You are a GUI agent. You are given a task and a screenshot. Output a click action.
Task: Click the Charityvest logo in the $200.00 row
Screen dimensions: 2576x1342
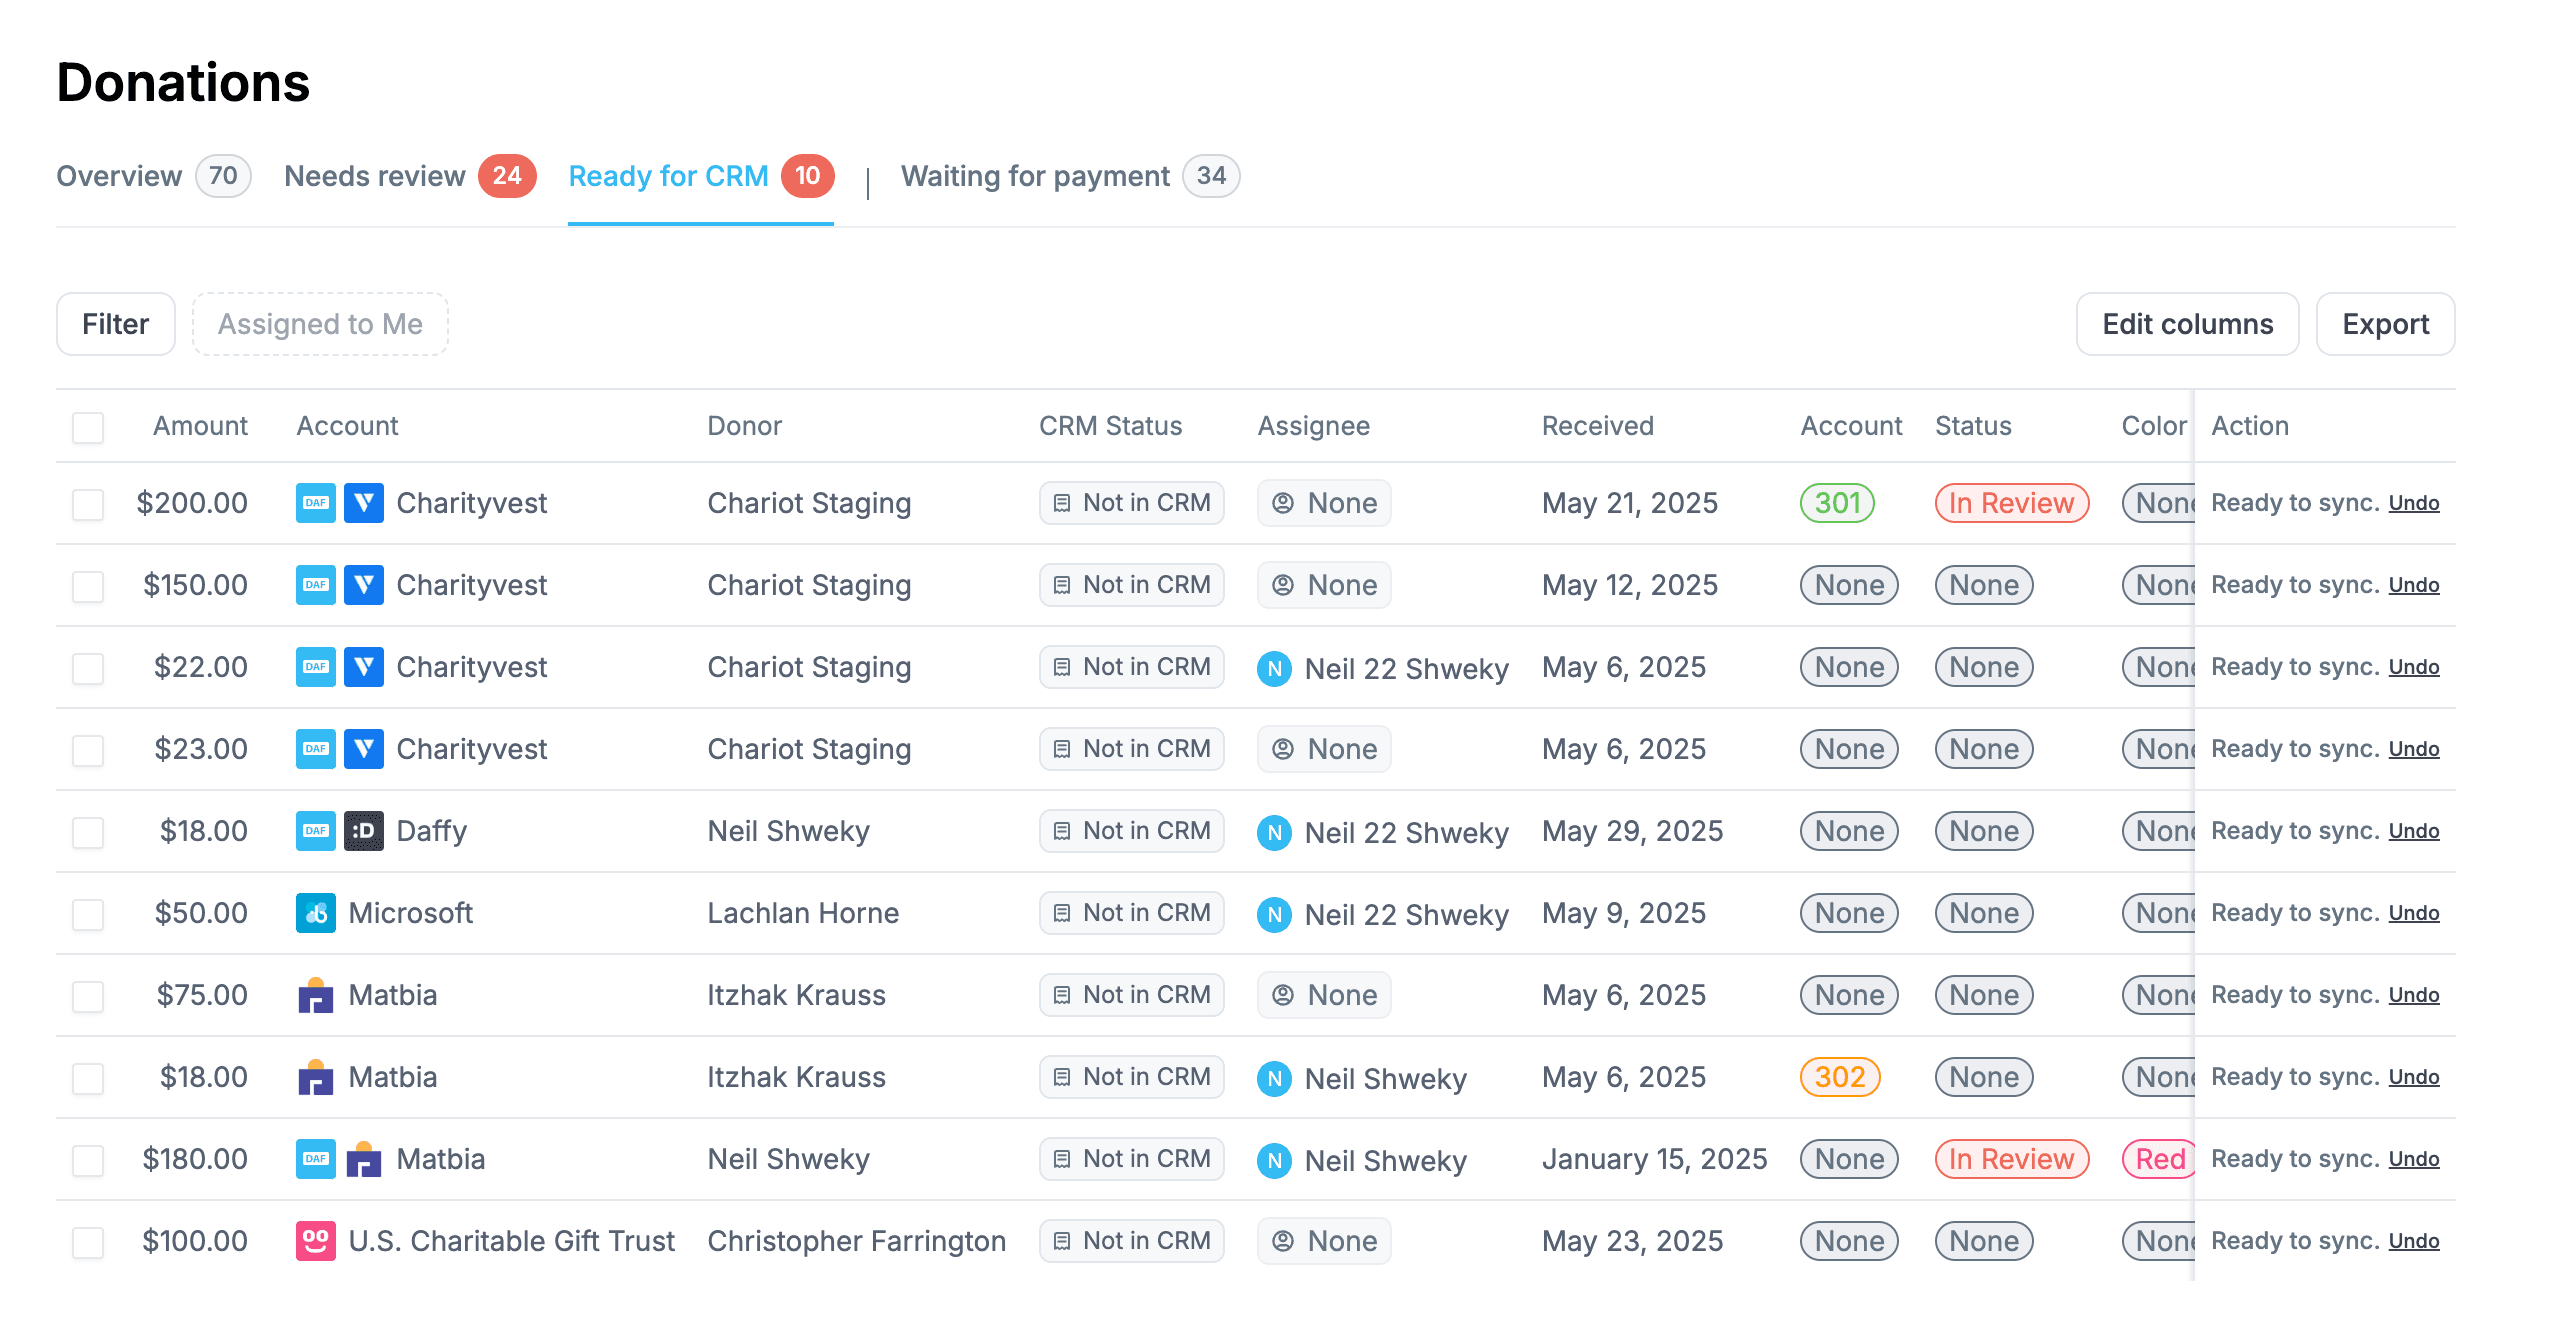pos(363,503)
